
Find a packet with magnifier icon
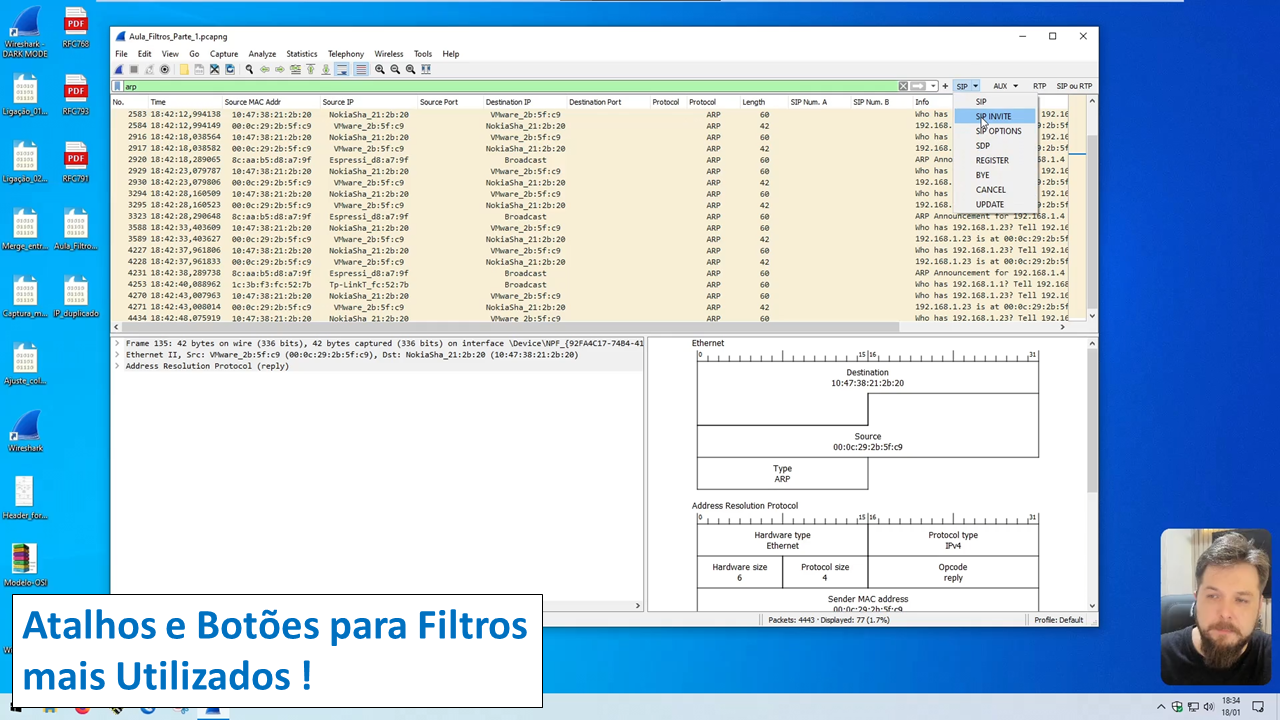(249, 69)
